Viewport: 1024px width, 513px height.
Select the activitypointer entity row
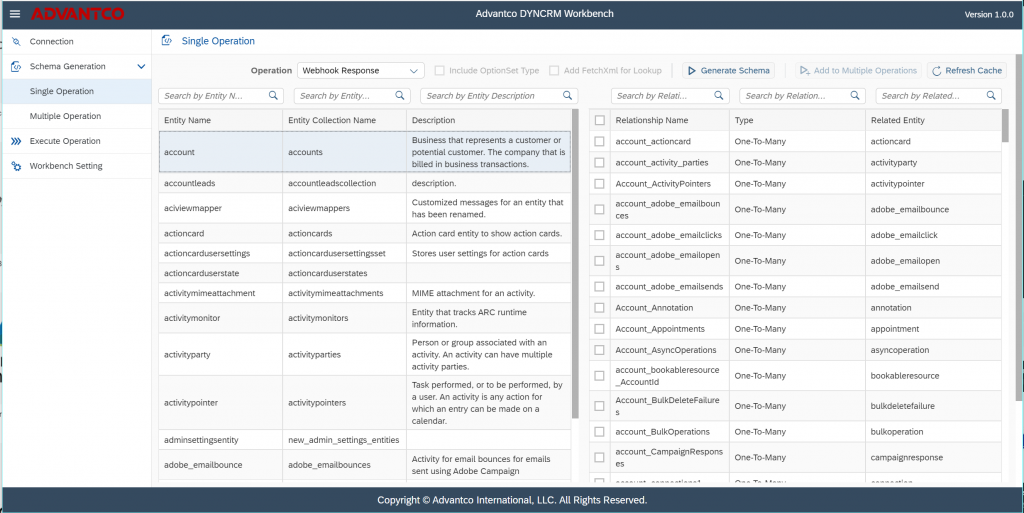click(364, 403)
